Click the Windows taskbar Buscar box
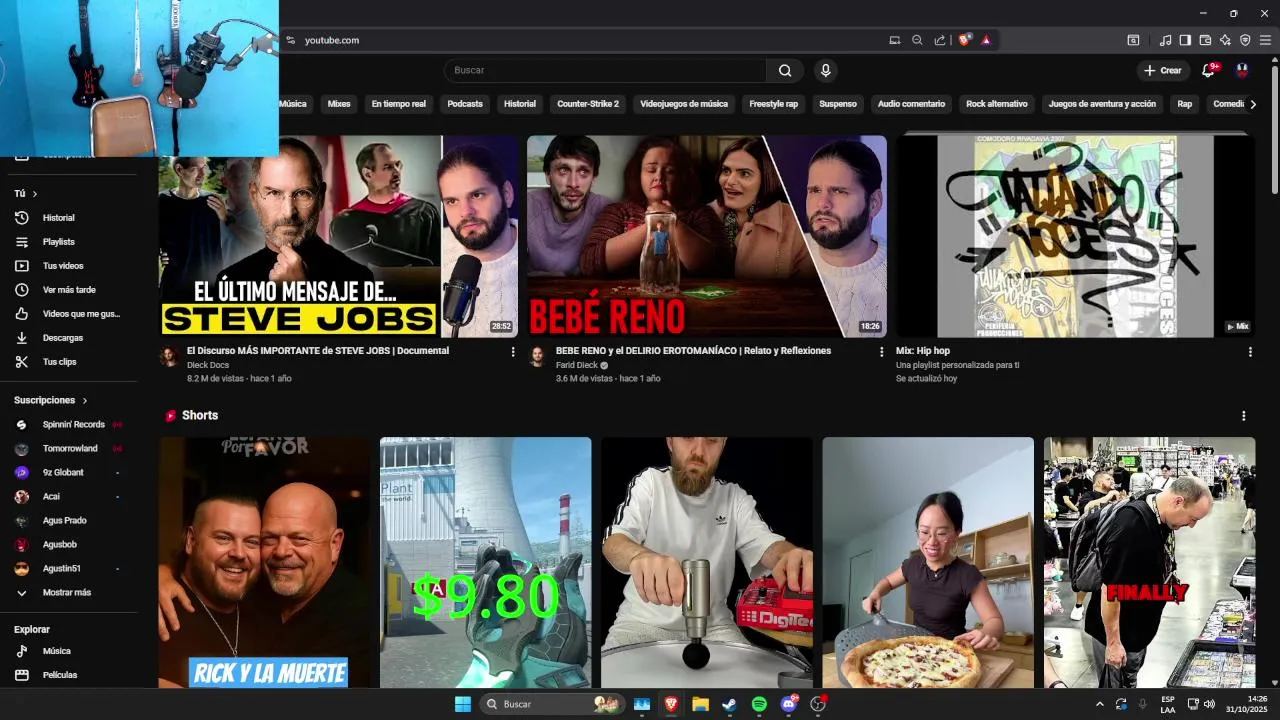1280x720 pixels. click(x=550, y=704)
